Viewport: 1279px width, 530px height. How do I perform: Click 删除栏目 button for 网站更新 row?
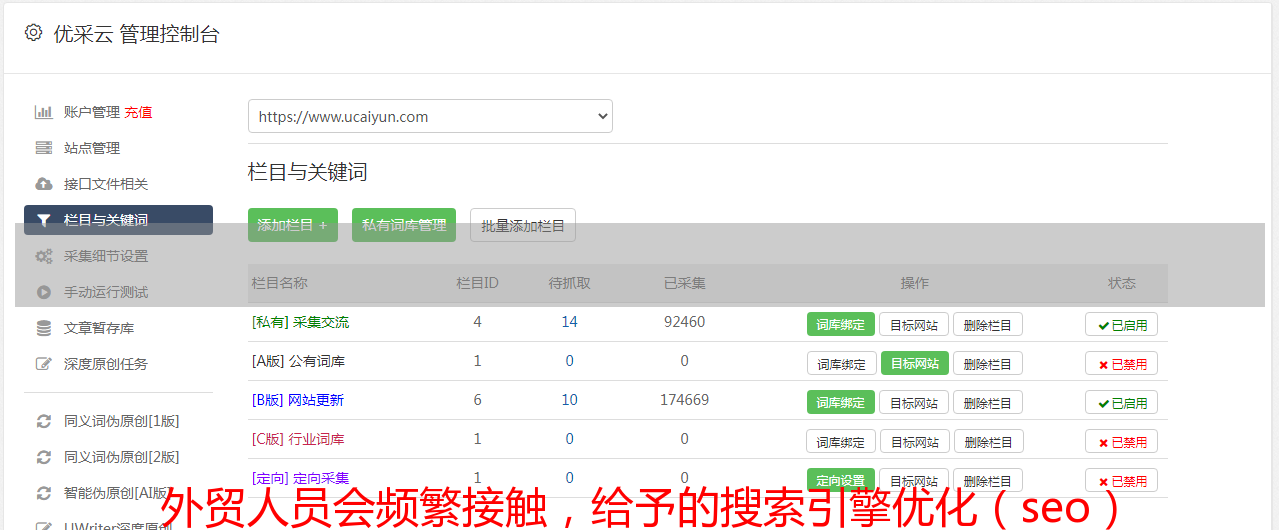pyautogui.click(x=987, y=402)
